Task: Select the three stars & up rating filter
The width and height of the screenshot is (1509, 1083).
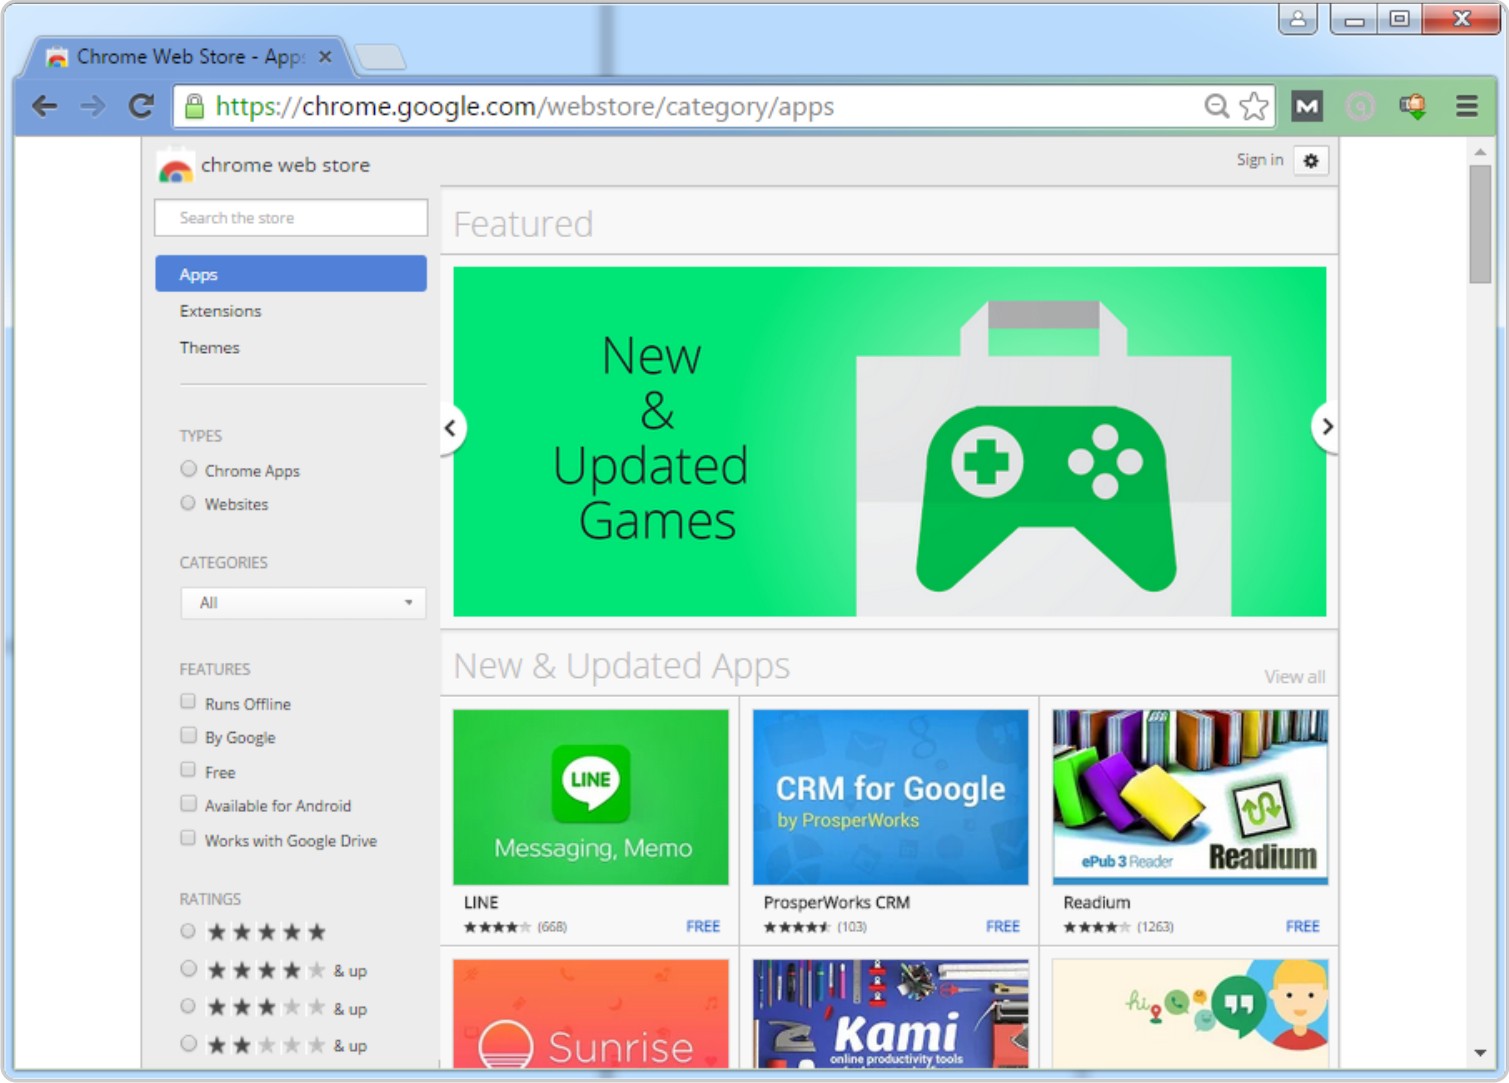Action: click(188, 1007)
